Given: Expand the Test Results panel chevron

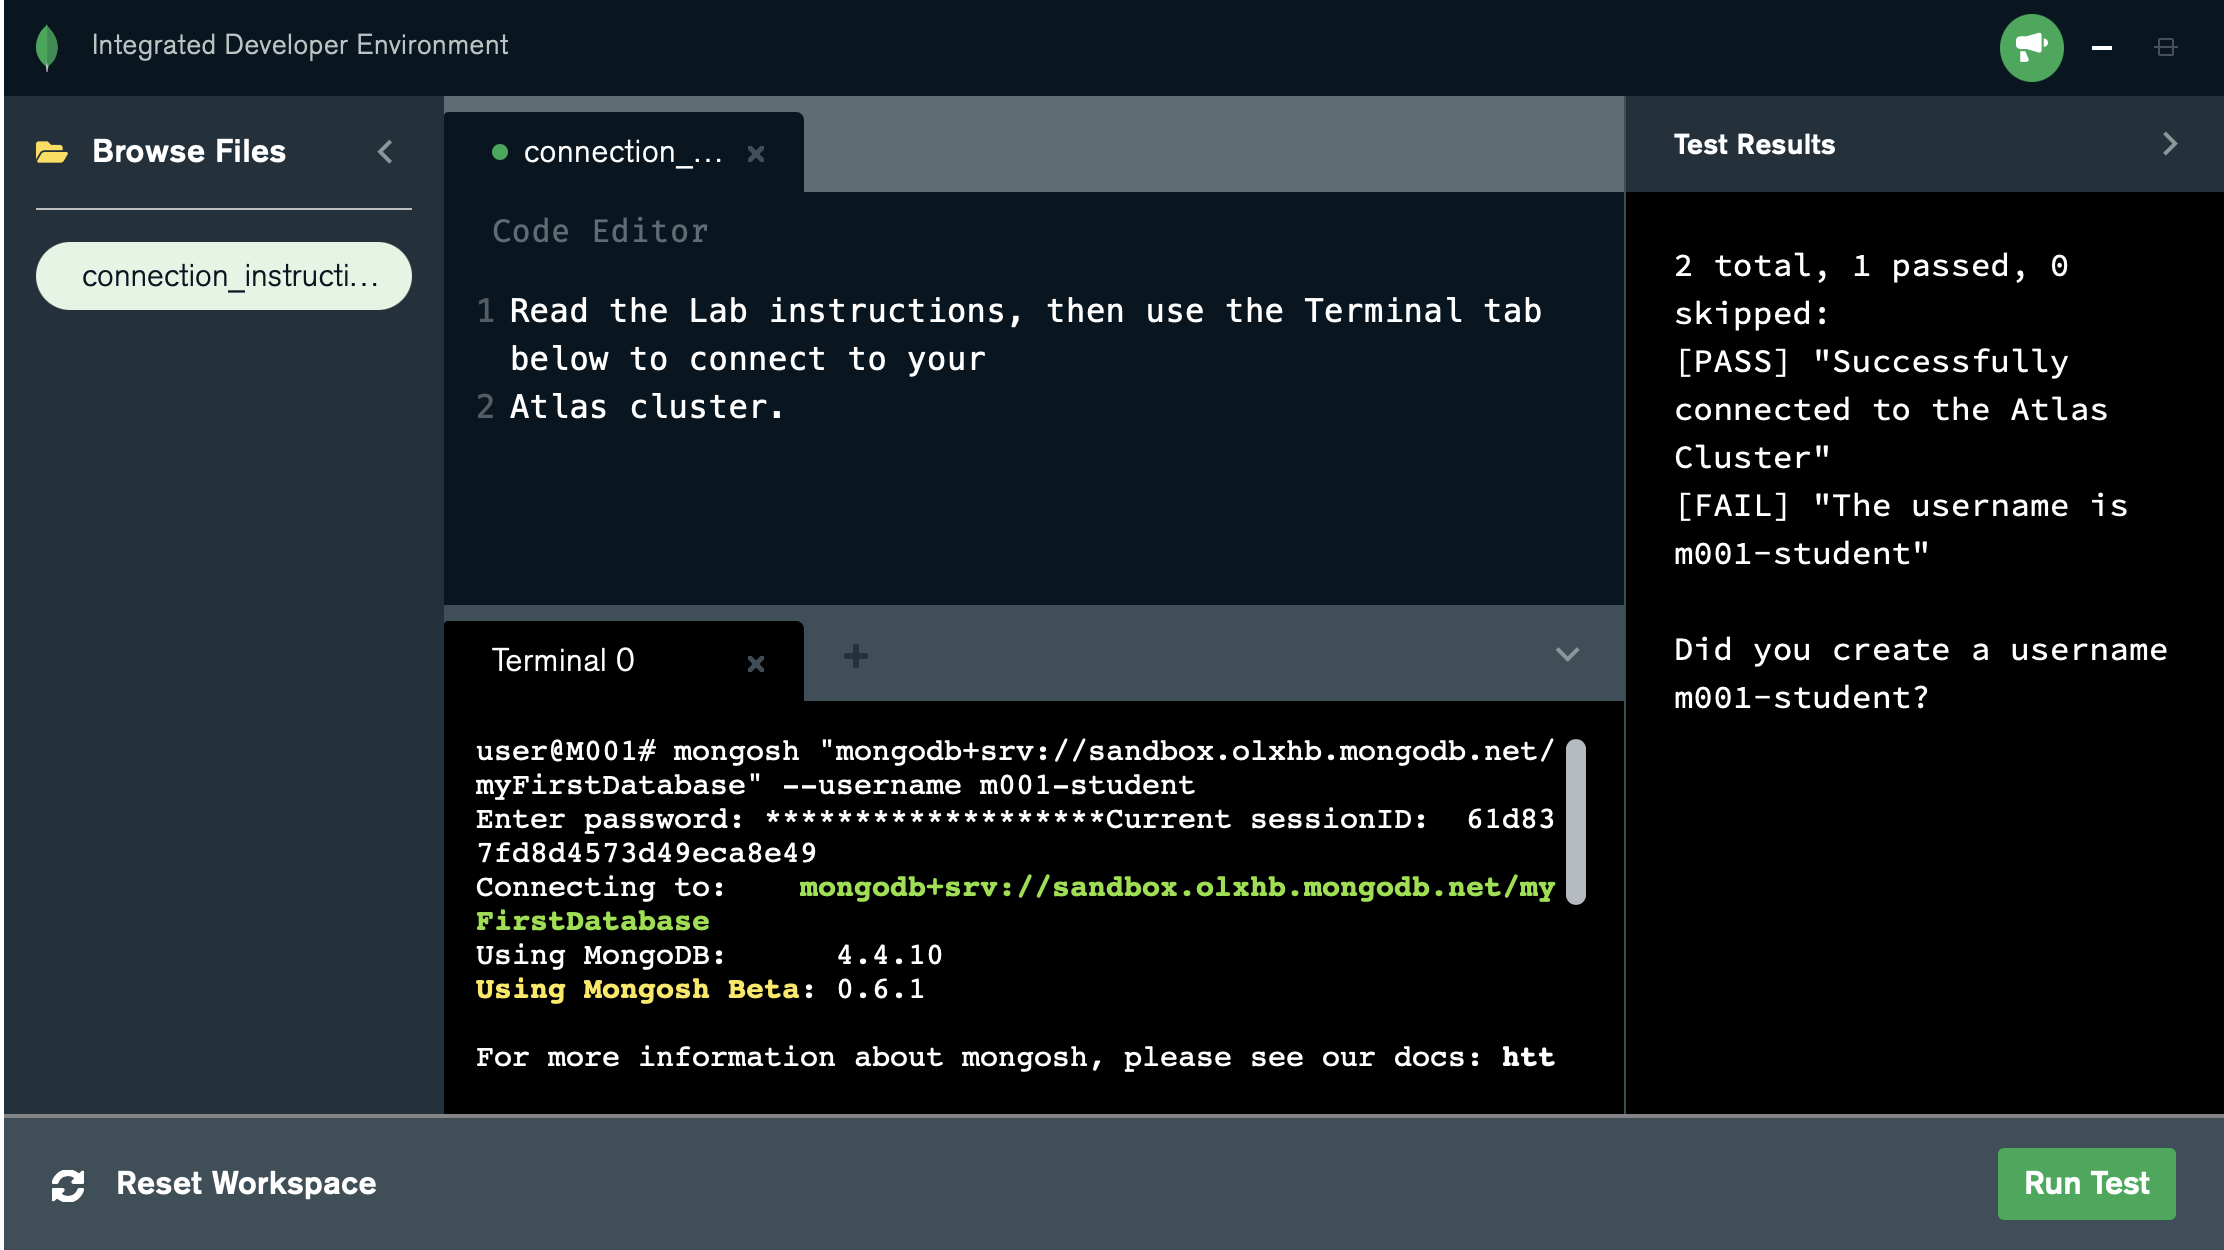Looking at the screenshot, I should click(2170, 144).
